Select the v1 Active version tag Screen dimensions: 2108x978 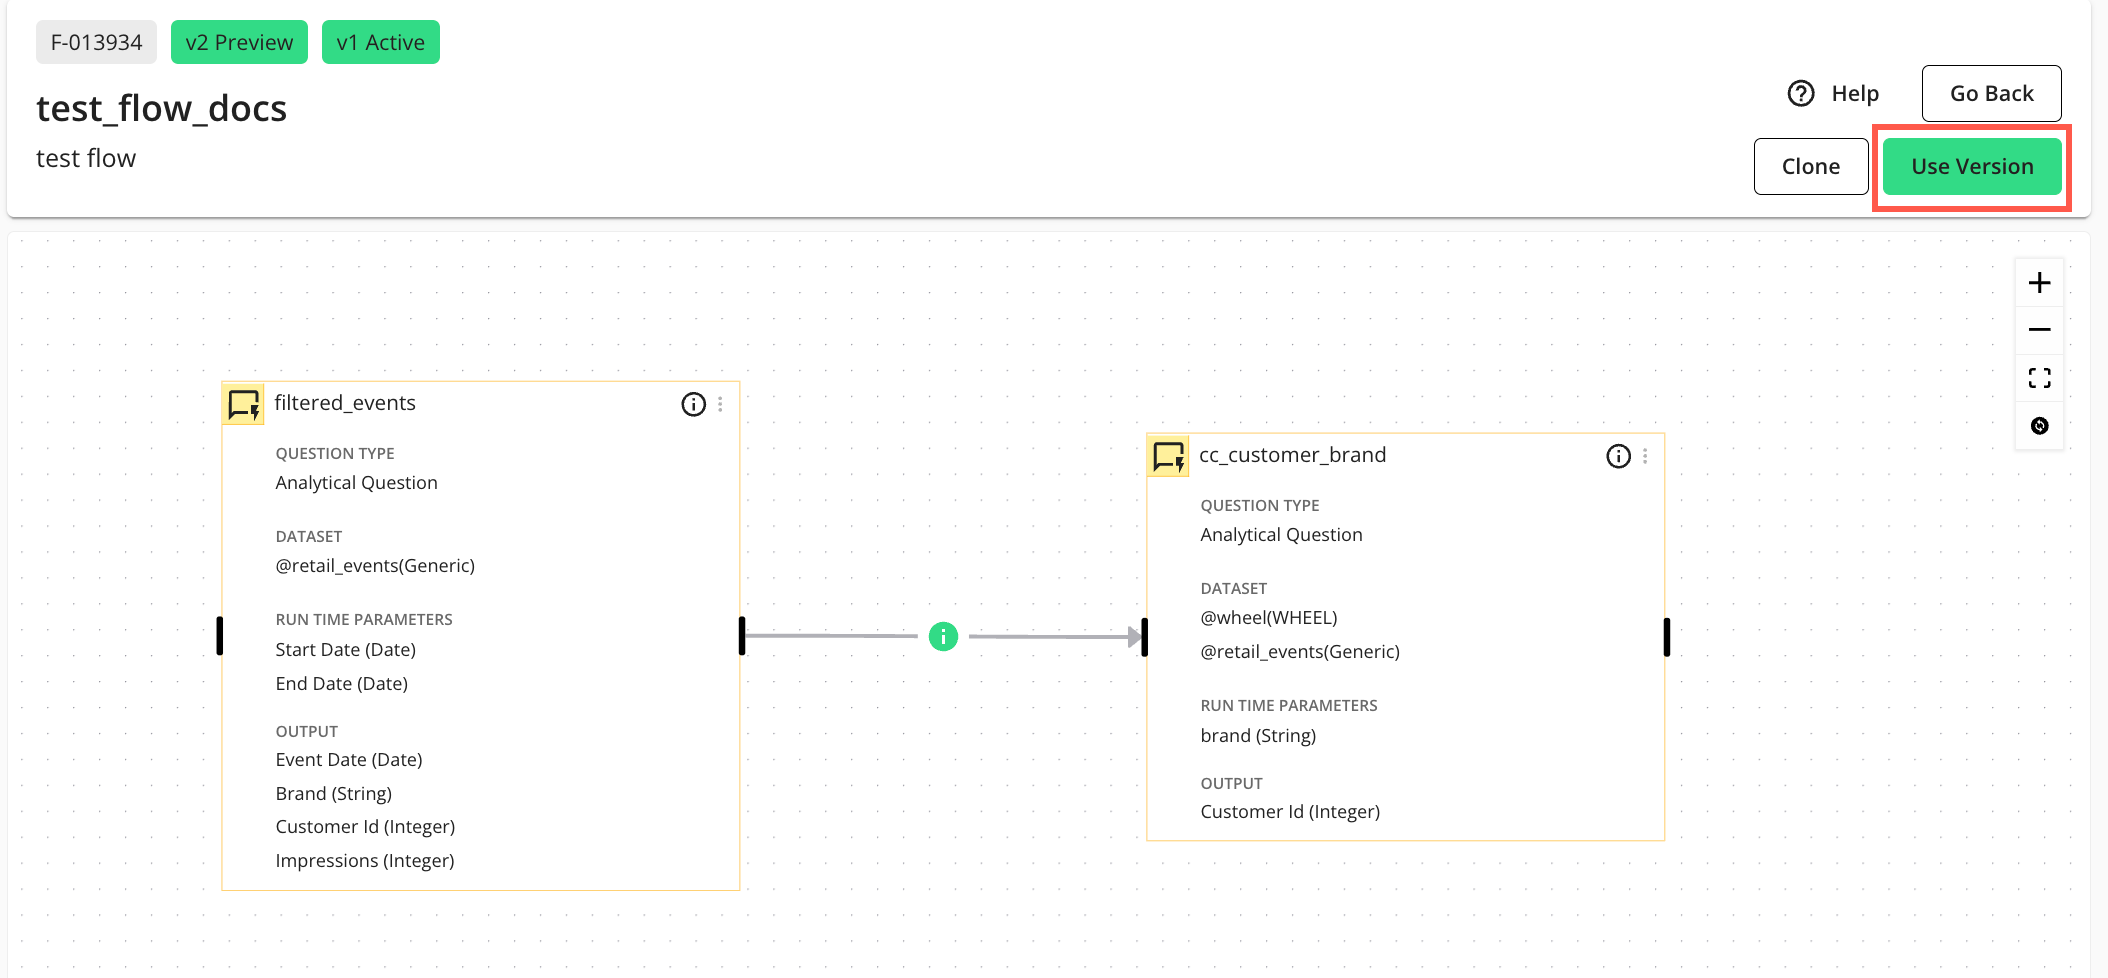pos(380,42)
